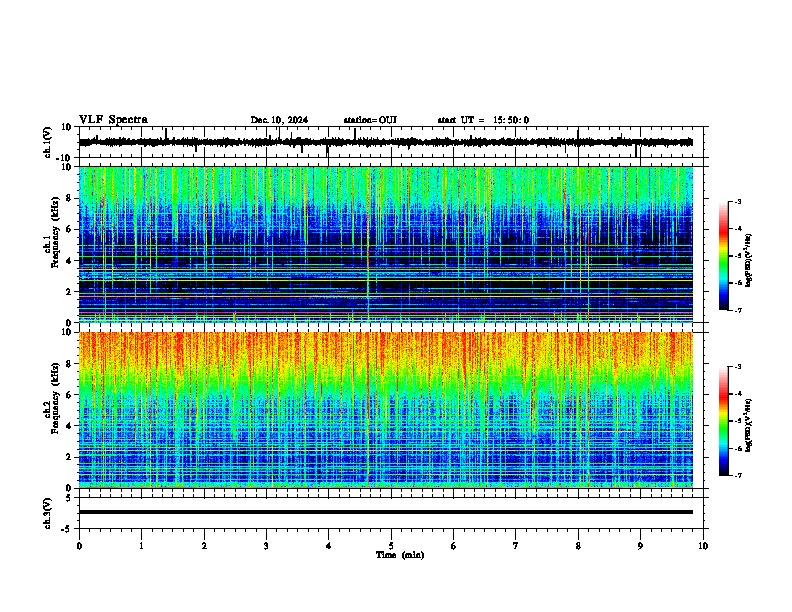
Task: Select the "Time (min)" x-axis label
Action: pyautogui.click(x=400, y=555)
